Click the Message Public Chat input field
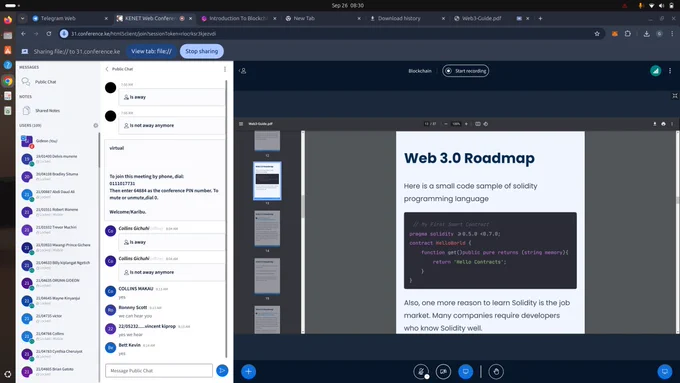 click(159, 371)
